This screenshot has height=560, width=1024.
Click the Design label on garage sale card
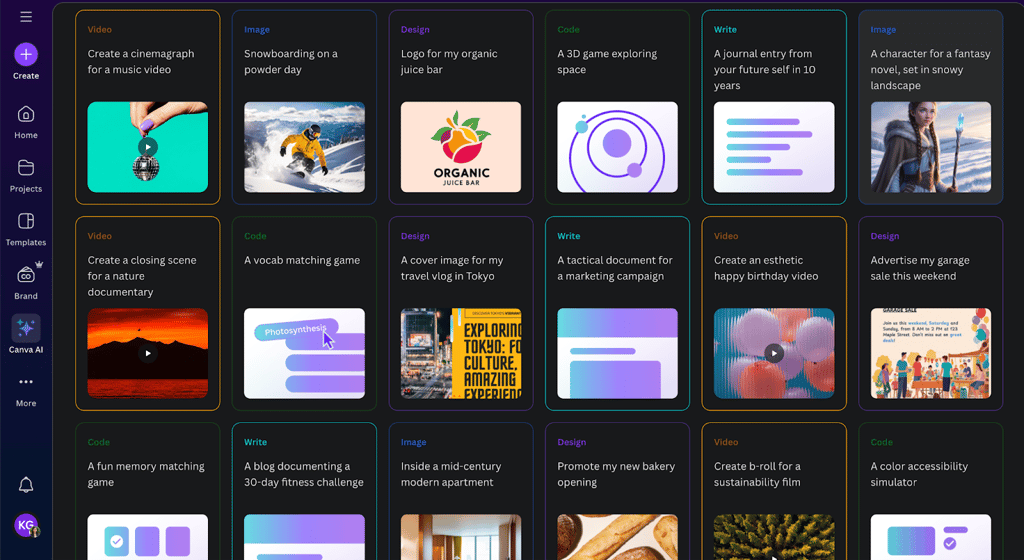pyautogui.click(x=885, y=236)
